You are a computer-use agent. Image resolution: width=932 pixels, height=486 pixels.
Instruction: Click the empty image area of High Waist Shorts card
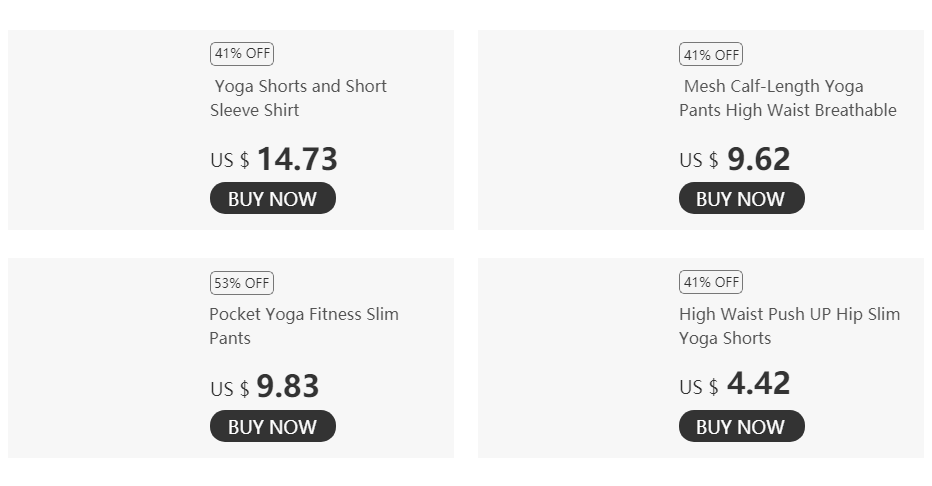point(575,358)
